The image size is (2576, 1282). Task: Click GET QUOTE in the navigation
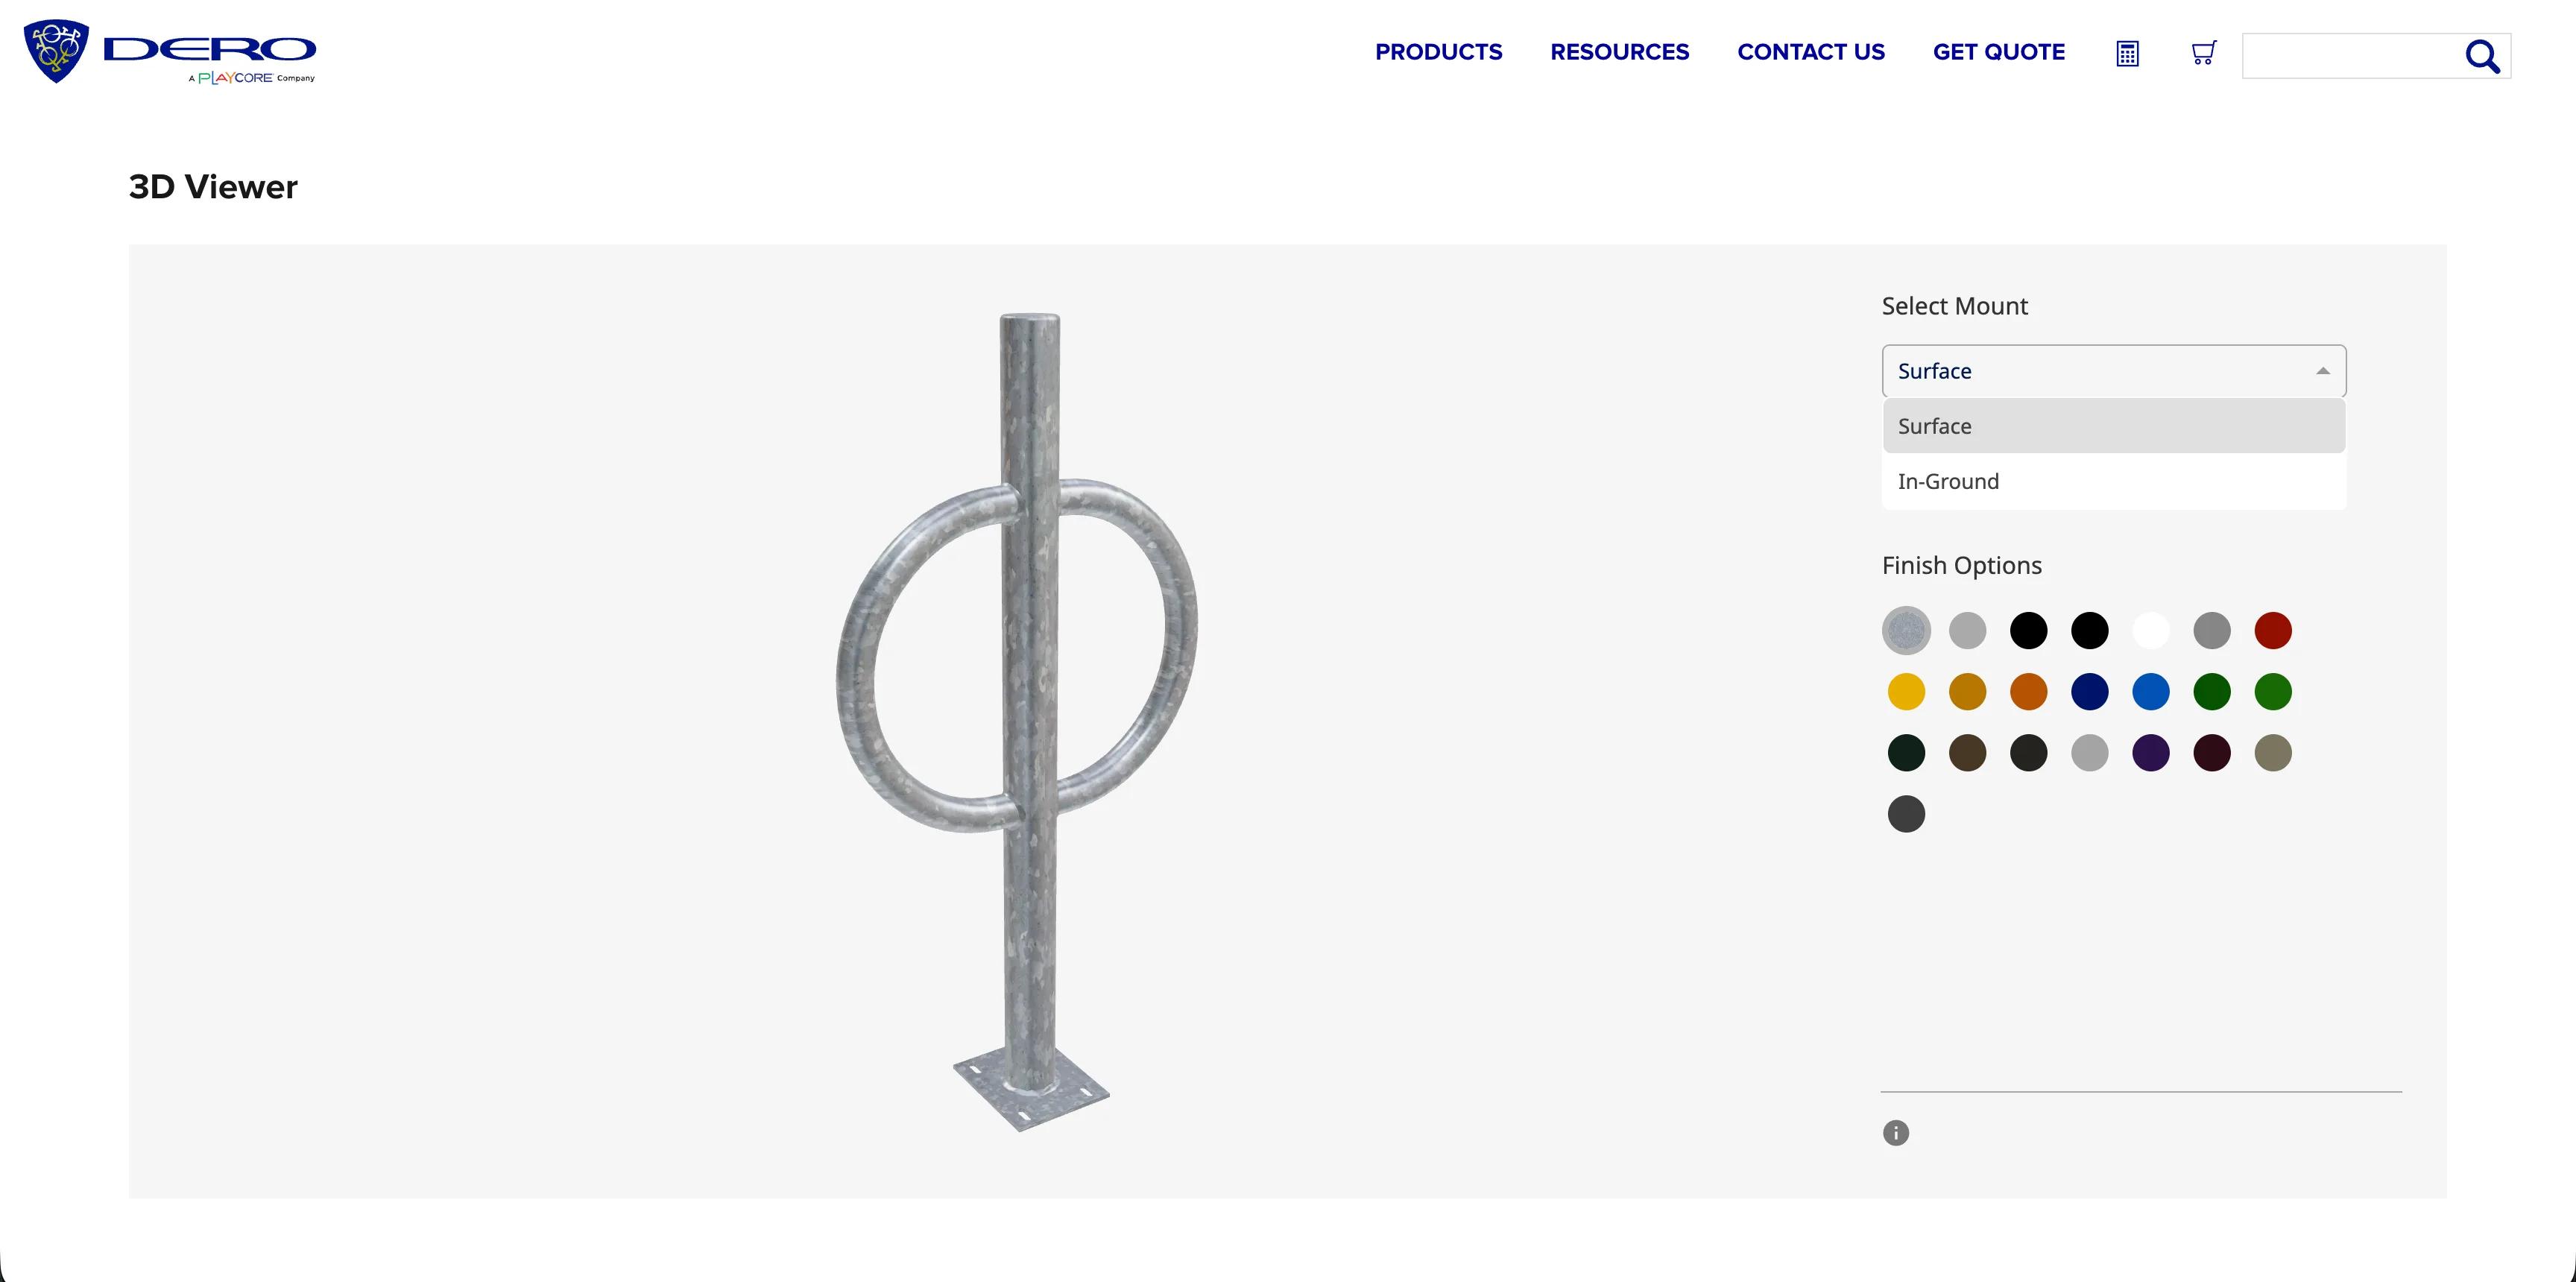coord(1998,52)
